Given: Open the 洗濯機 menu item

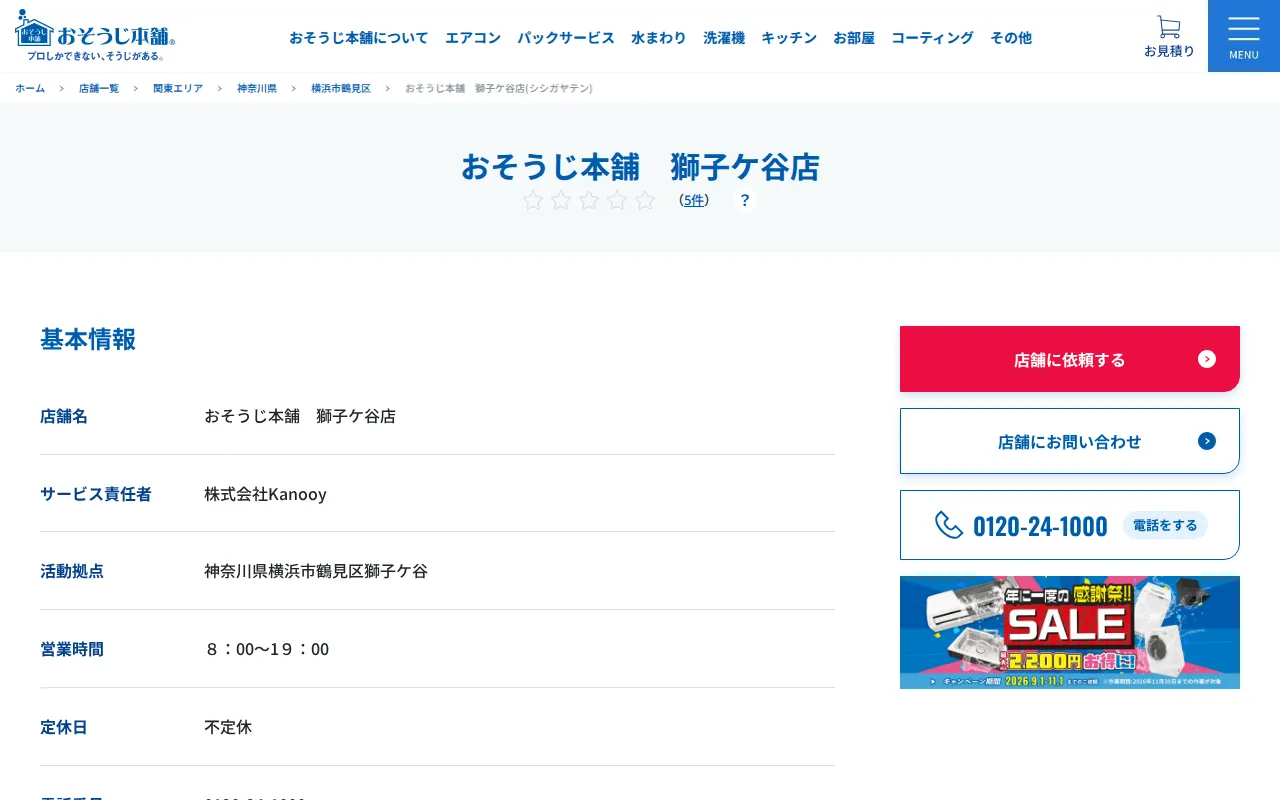Looking at the screenshot, I should pos(724,37).
